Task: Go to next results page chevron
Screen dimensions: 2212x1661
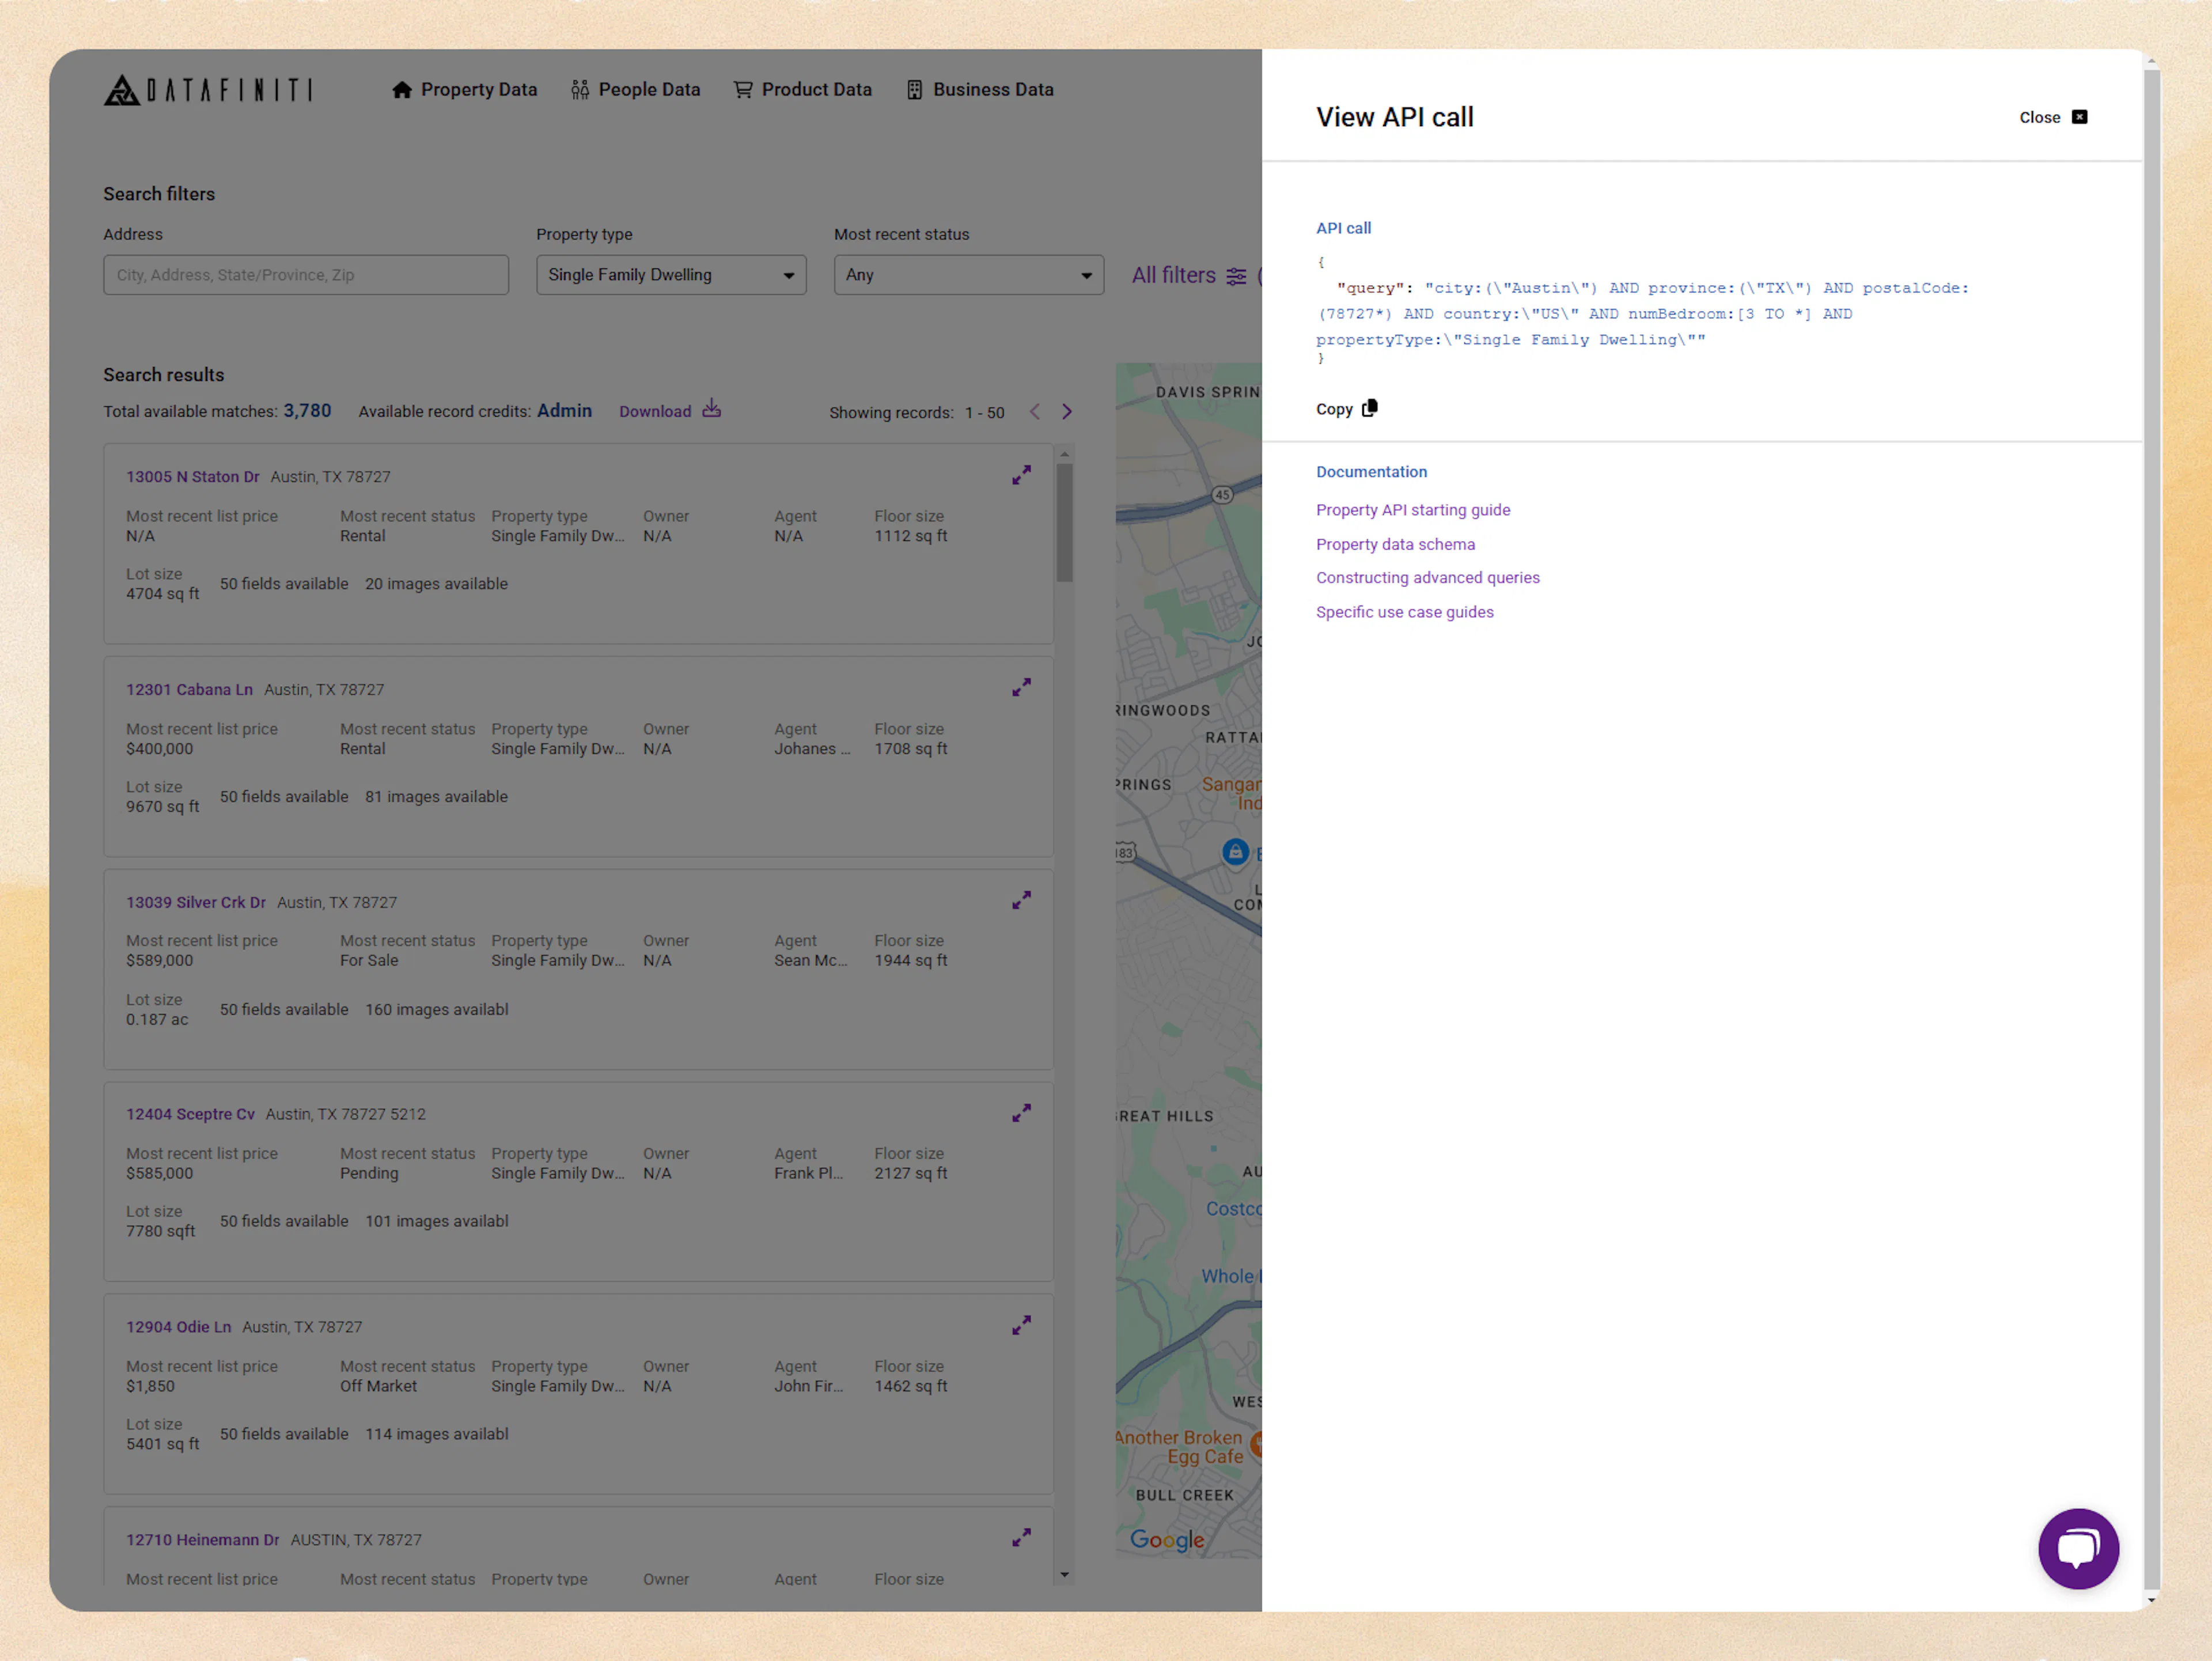Action: pos(1066,411)
